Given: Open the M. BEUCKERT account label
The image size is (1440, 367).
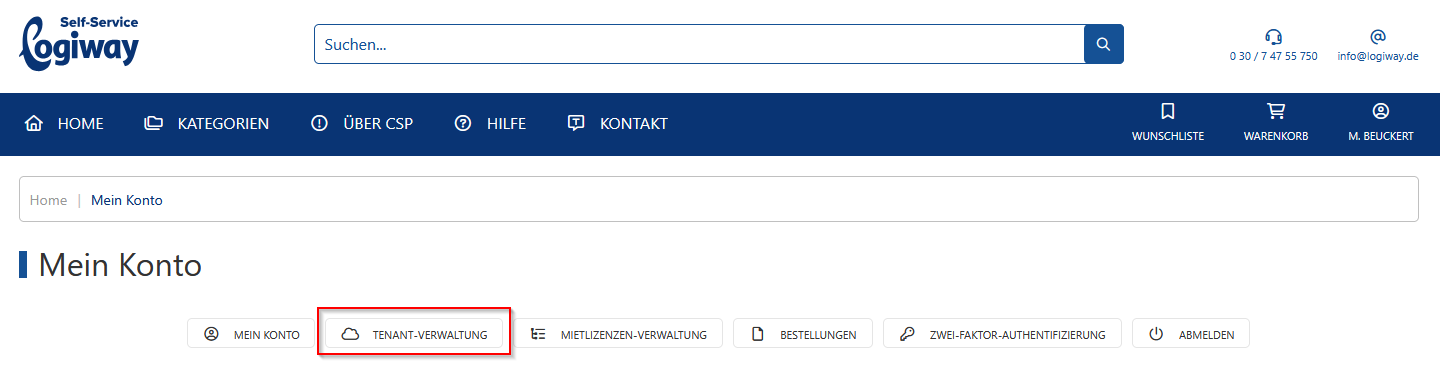Looking at the screenshot, I should 1381,137.
